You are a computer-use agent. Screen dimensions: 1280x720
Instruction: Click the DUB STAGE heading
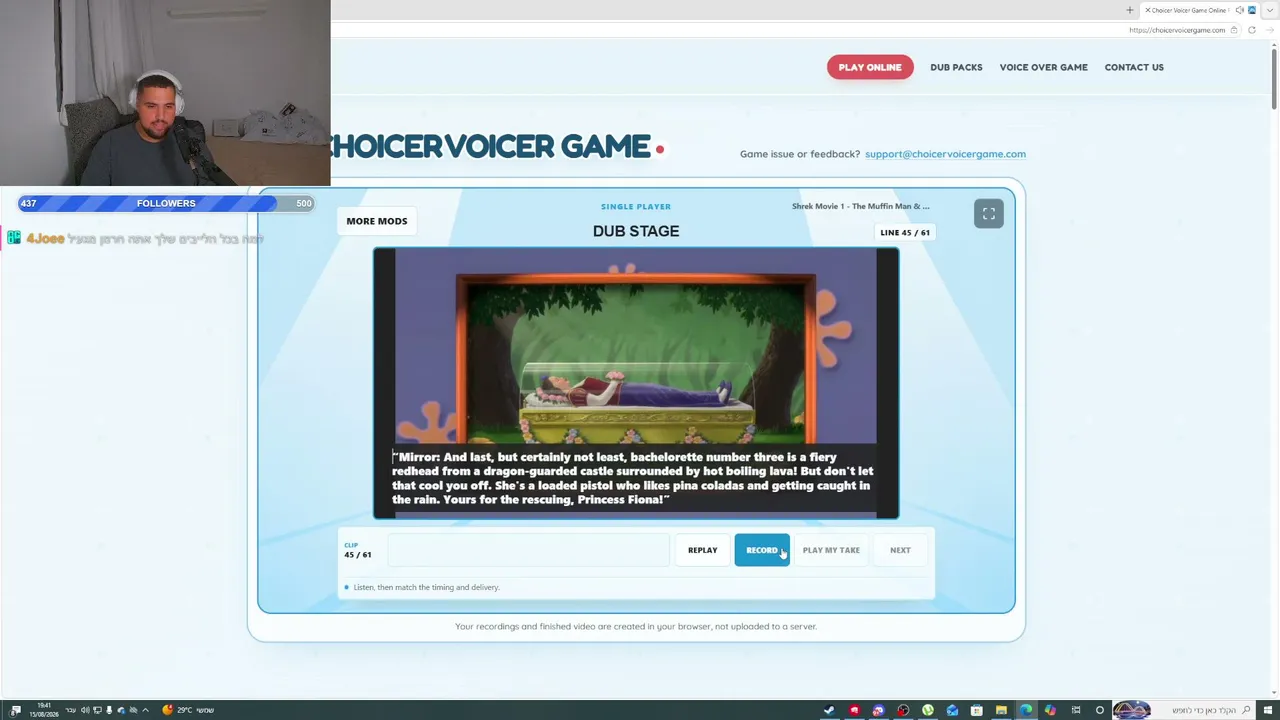[636, 231]
